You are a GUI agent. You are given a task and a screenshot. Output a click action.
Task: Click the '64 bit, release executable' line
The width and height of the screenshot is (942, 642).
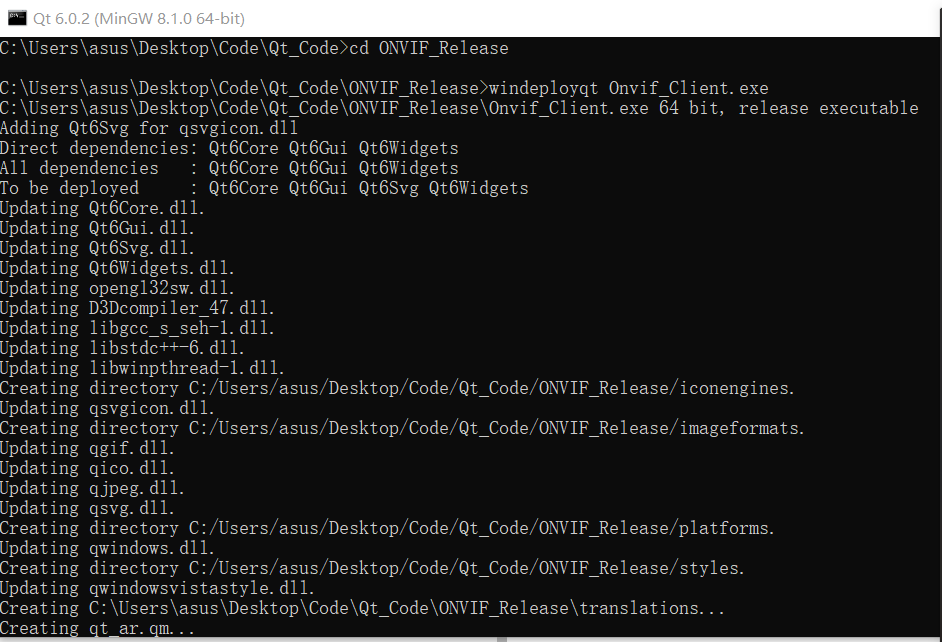click(459, 108)
